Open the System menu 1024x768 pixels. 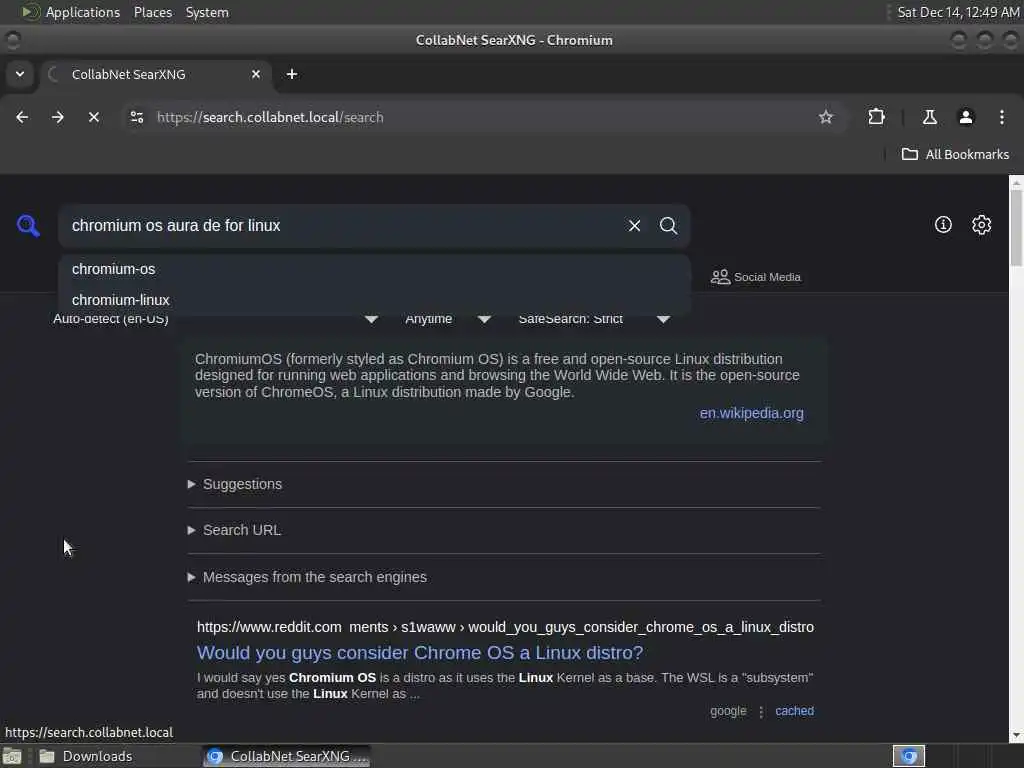tap(207, 12)
